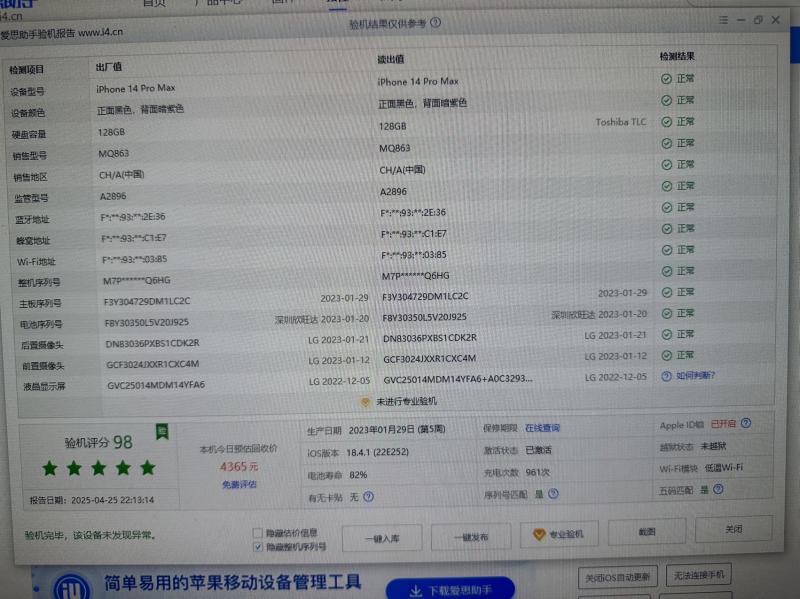800x599 pixels.
Task: Click the help icon beside Apple ID锁 已开启
Action: tap(746, 423)
